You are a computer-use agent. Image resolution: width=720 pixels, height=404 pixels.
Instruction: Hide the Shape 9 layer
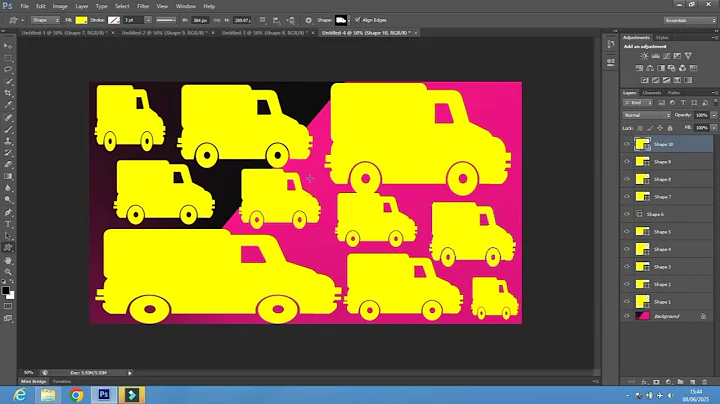coord(627,162)
